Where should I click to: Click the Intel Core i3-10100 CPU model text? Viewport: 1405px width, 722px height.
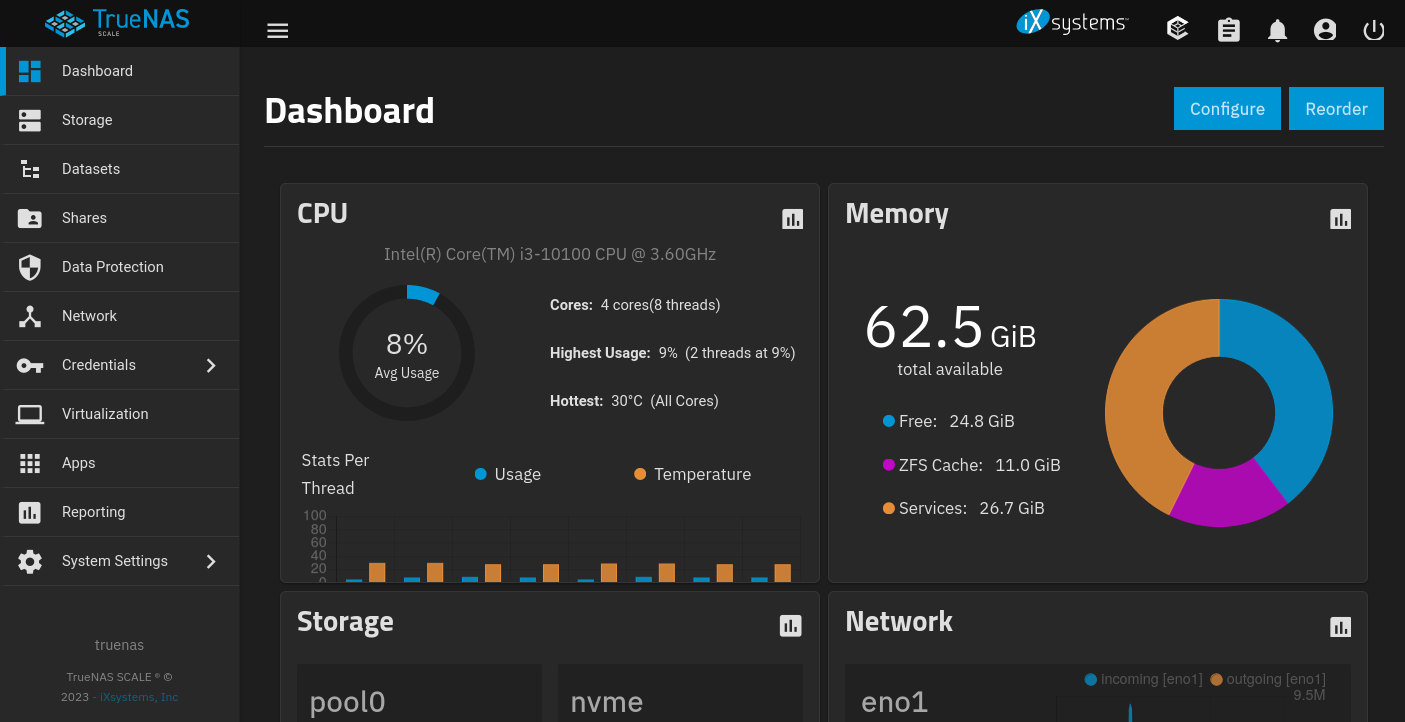point(550,254)
